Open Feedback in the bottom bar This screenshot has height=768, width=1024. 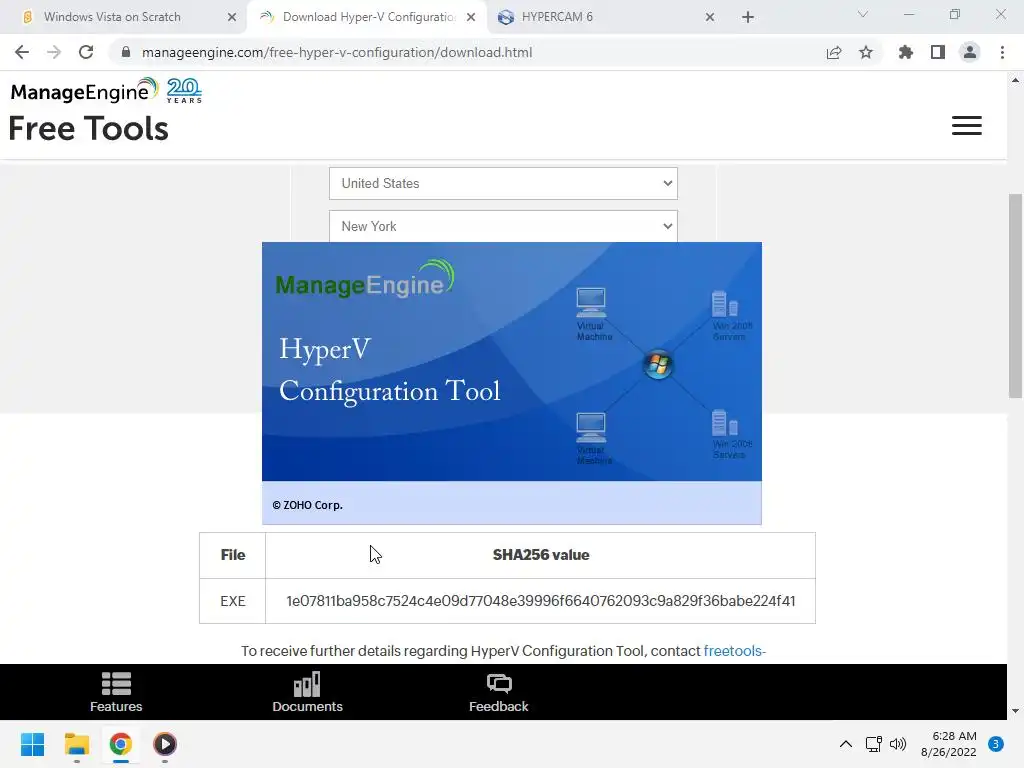click(499, 692)
